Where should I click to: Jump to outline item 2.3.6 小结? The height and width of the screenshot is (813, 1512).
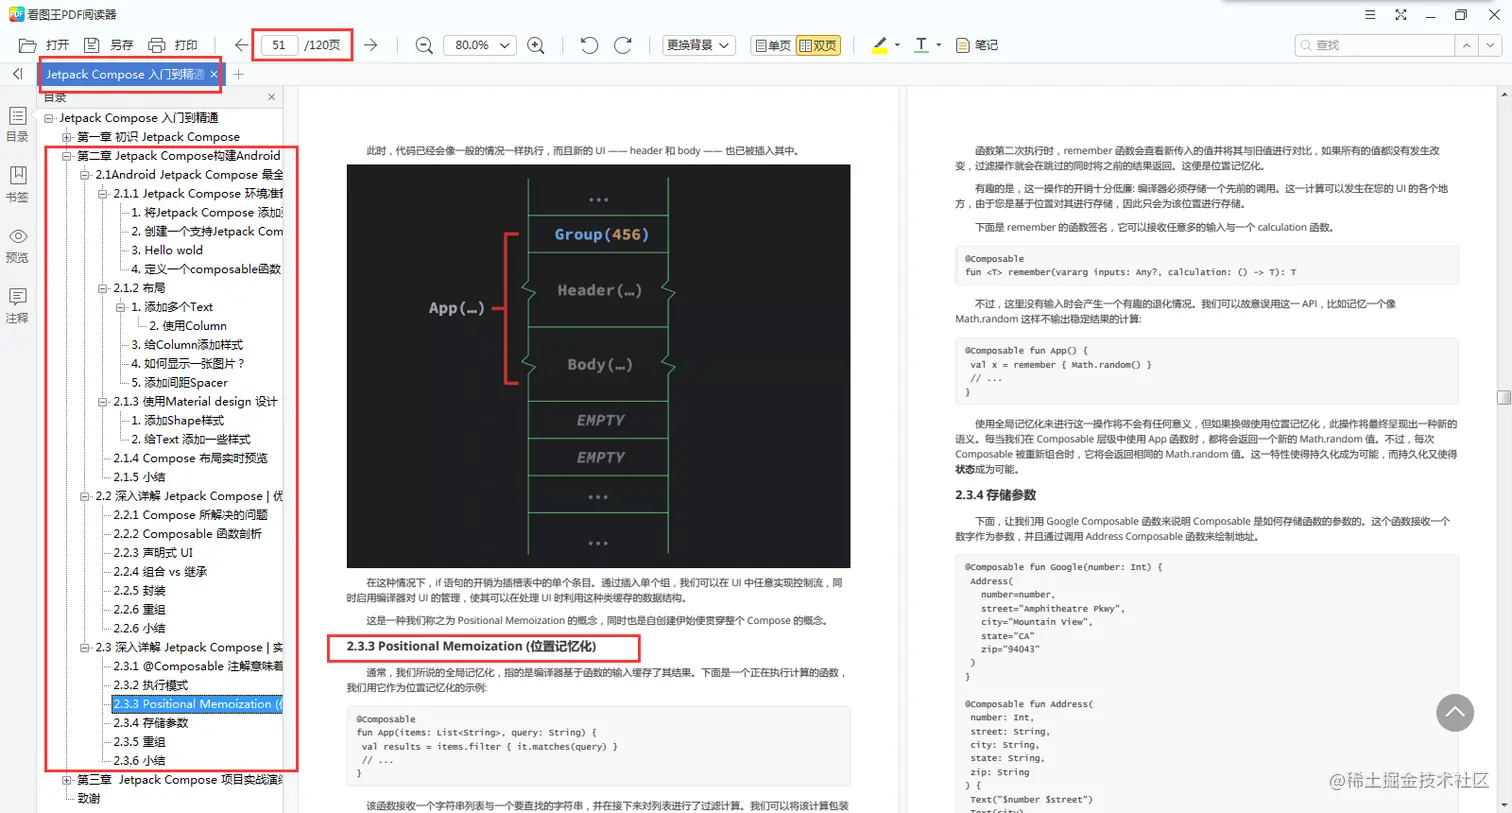139,761
